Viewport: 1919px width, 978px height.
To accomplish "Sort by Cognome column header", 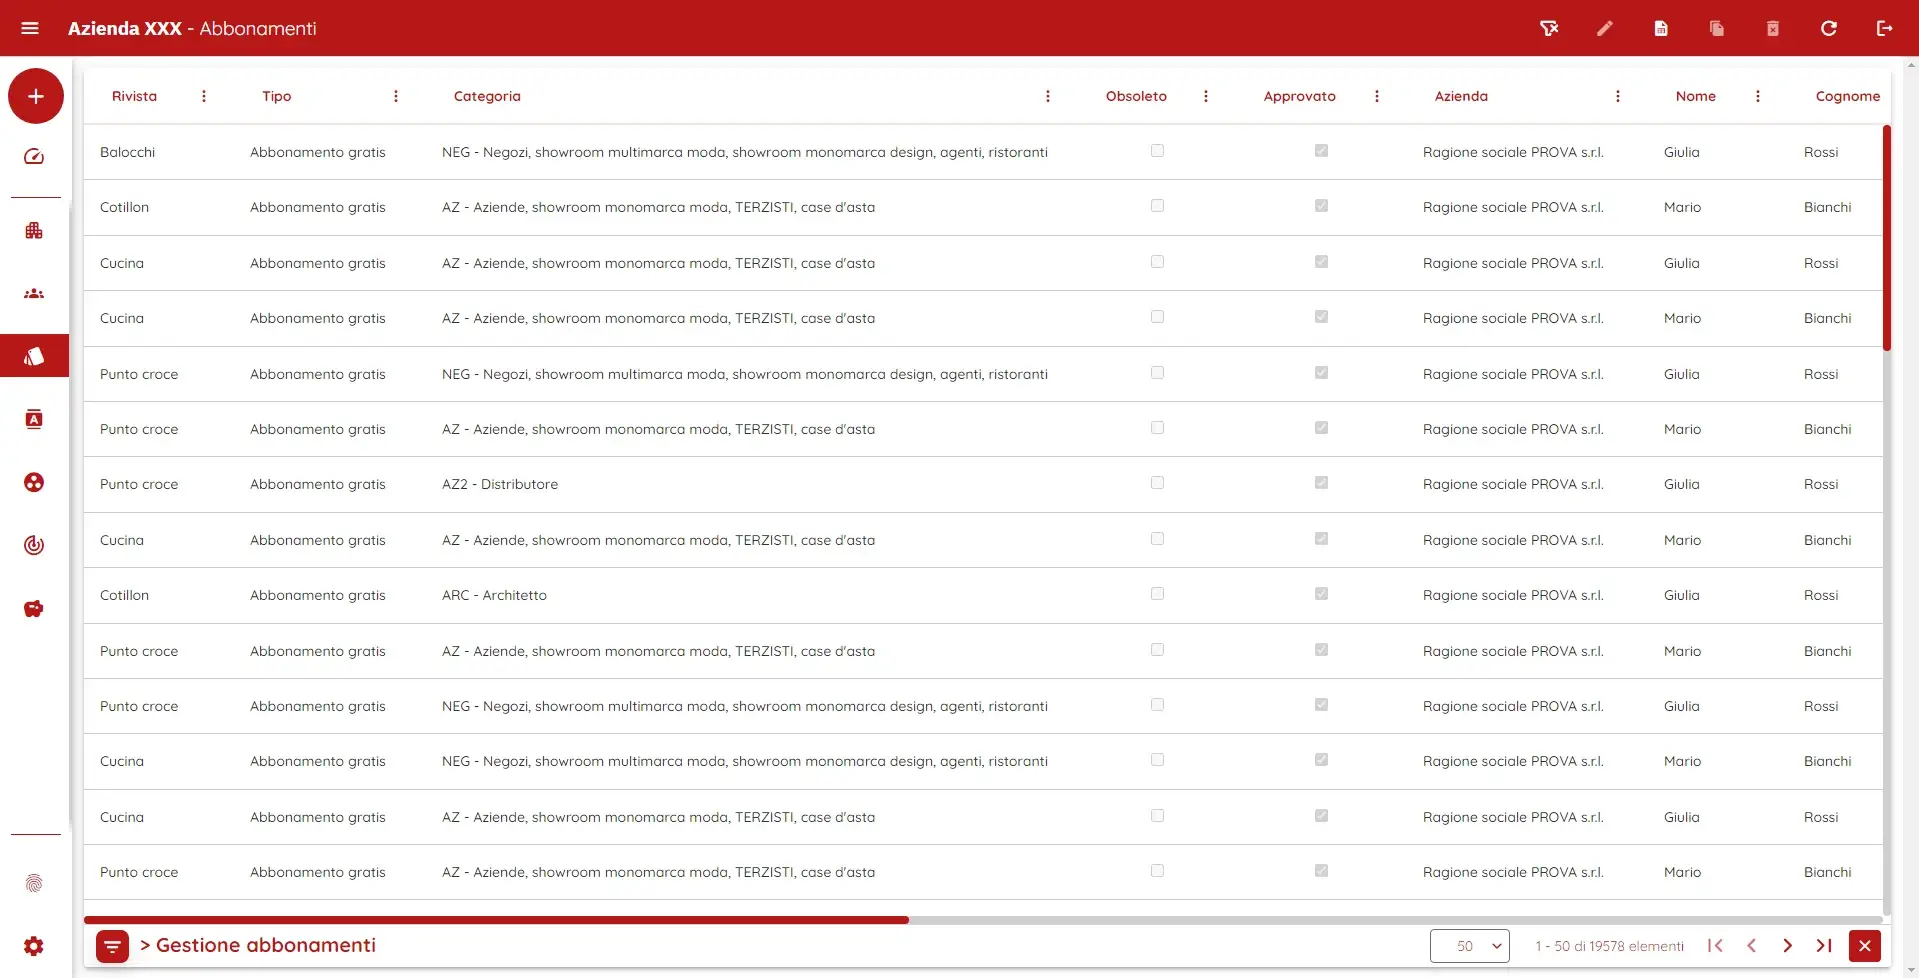I will coord(1848,96).
